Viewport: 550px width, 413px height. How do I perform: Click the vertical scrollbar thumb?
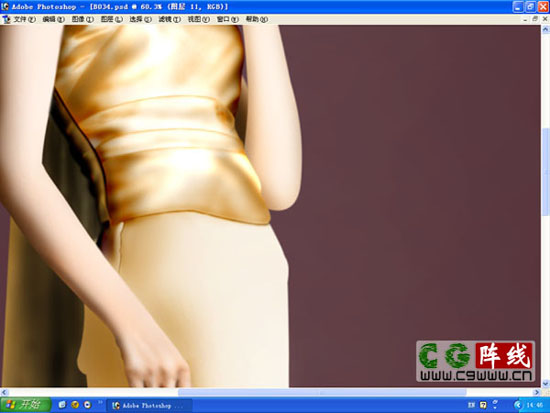pos(545,172)
